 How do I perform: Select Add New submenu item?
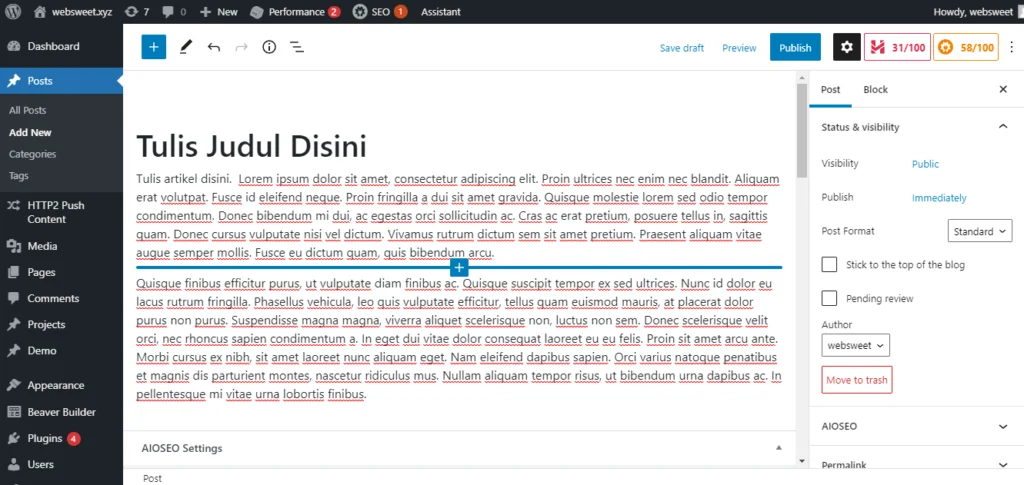[x=30, y=133]
